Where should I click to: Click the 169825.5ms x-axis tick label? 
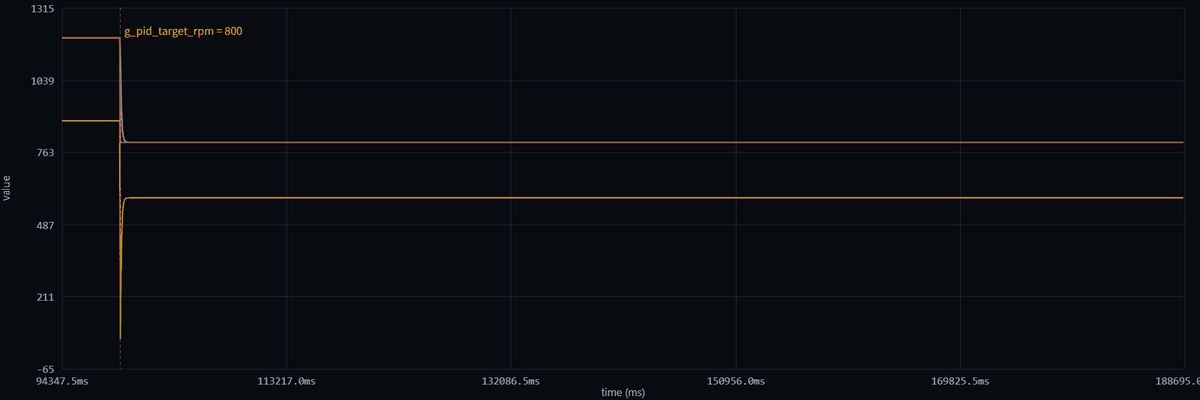(960, 382)
